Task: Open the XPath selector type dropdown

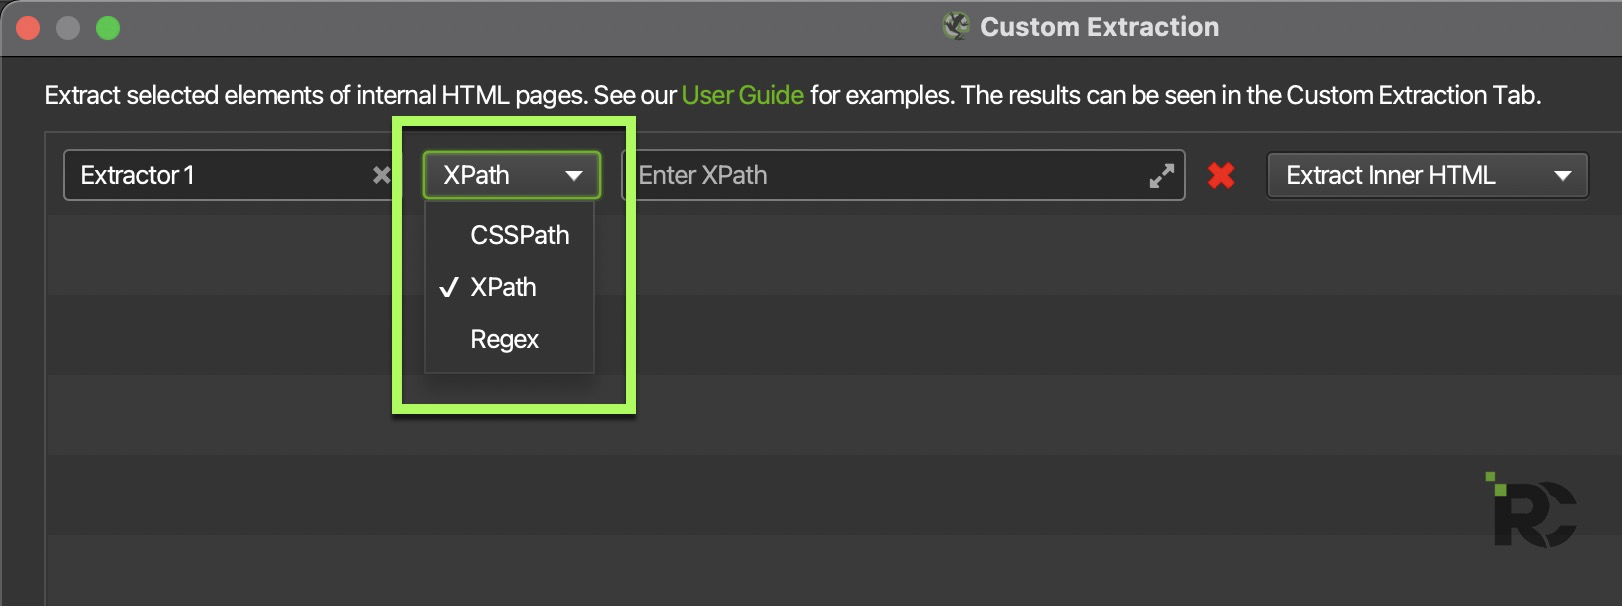Action: (512, 175)
